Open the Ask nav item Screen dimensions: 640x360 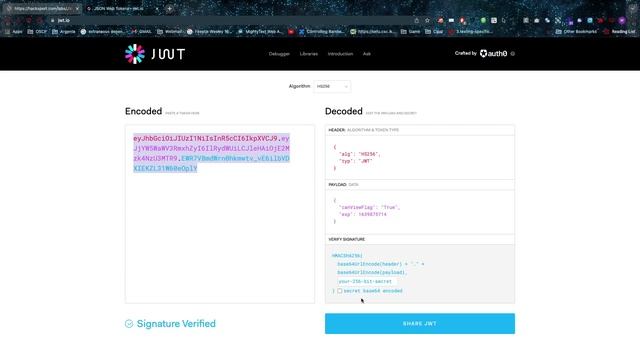point(367,54)
